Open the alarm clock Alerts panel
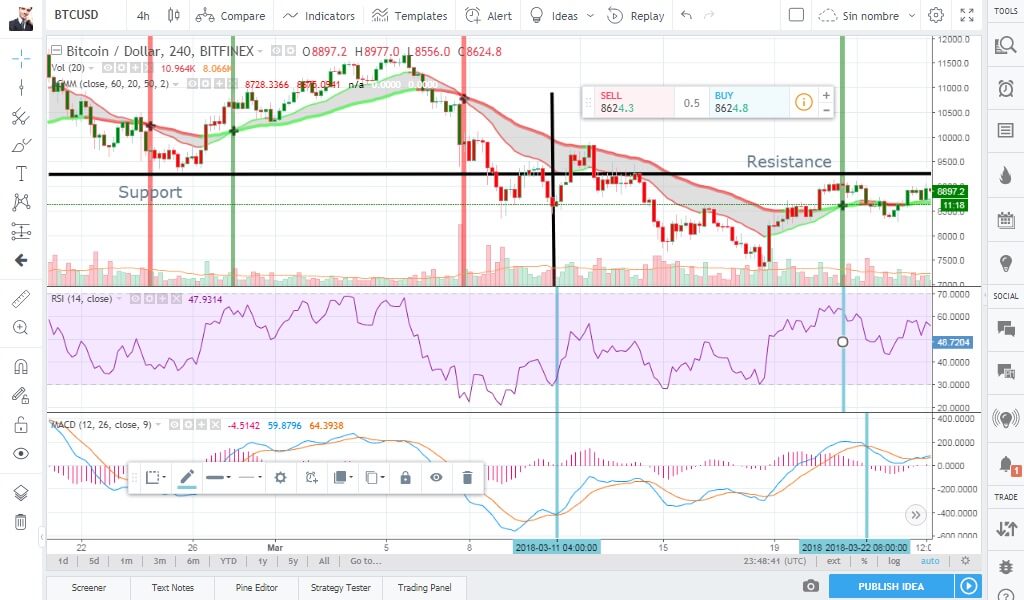The image size is (1024, 600). 1005,90
